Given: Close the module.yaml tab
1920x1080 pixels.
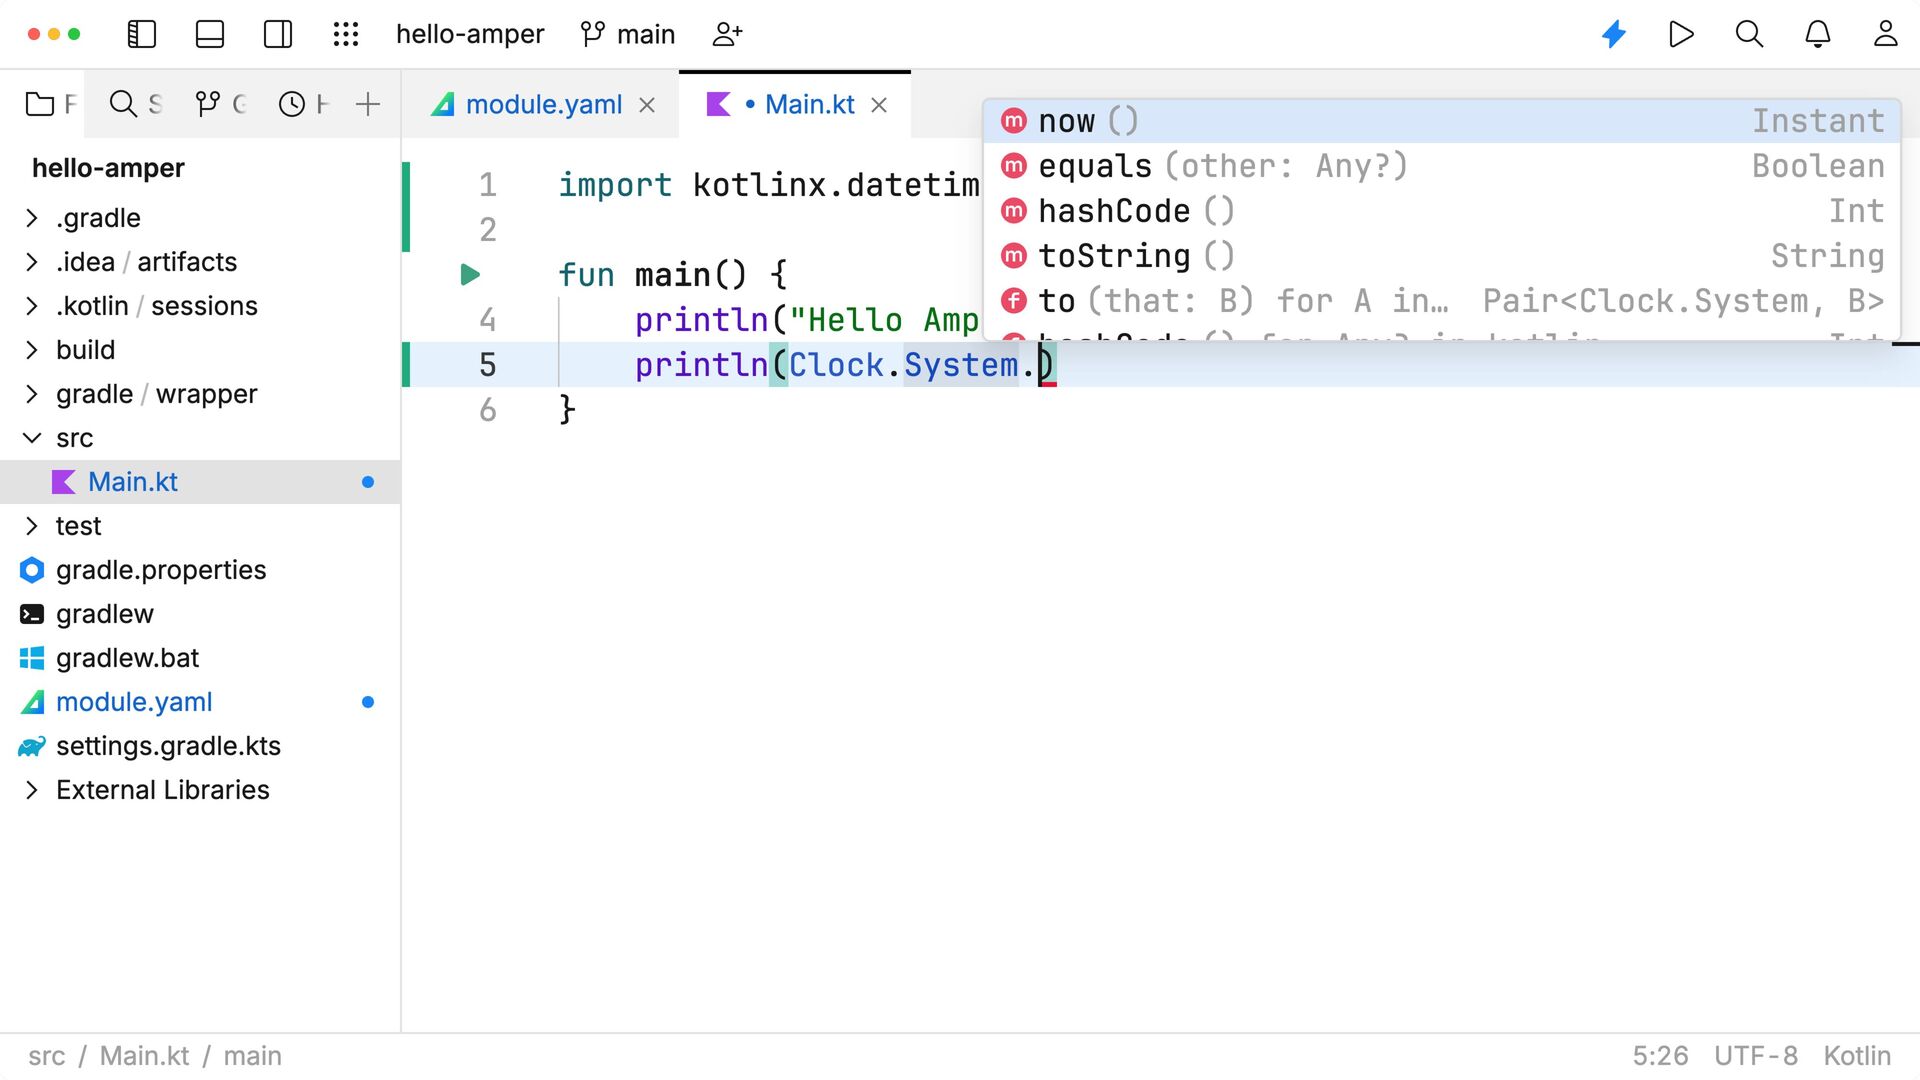Looking at the screenshot, I should click(x=647, y=105).
